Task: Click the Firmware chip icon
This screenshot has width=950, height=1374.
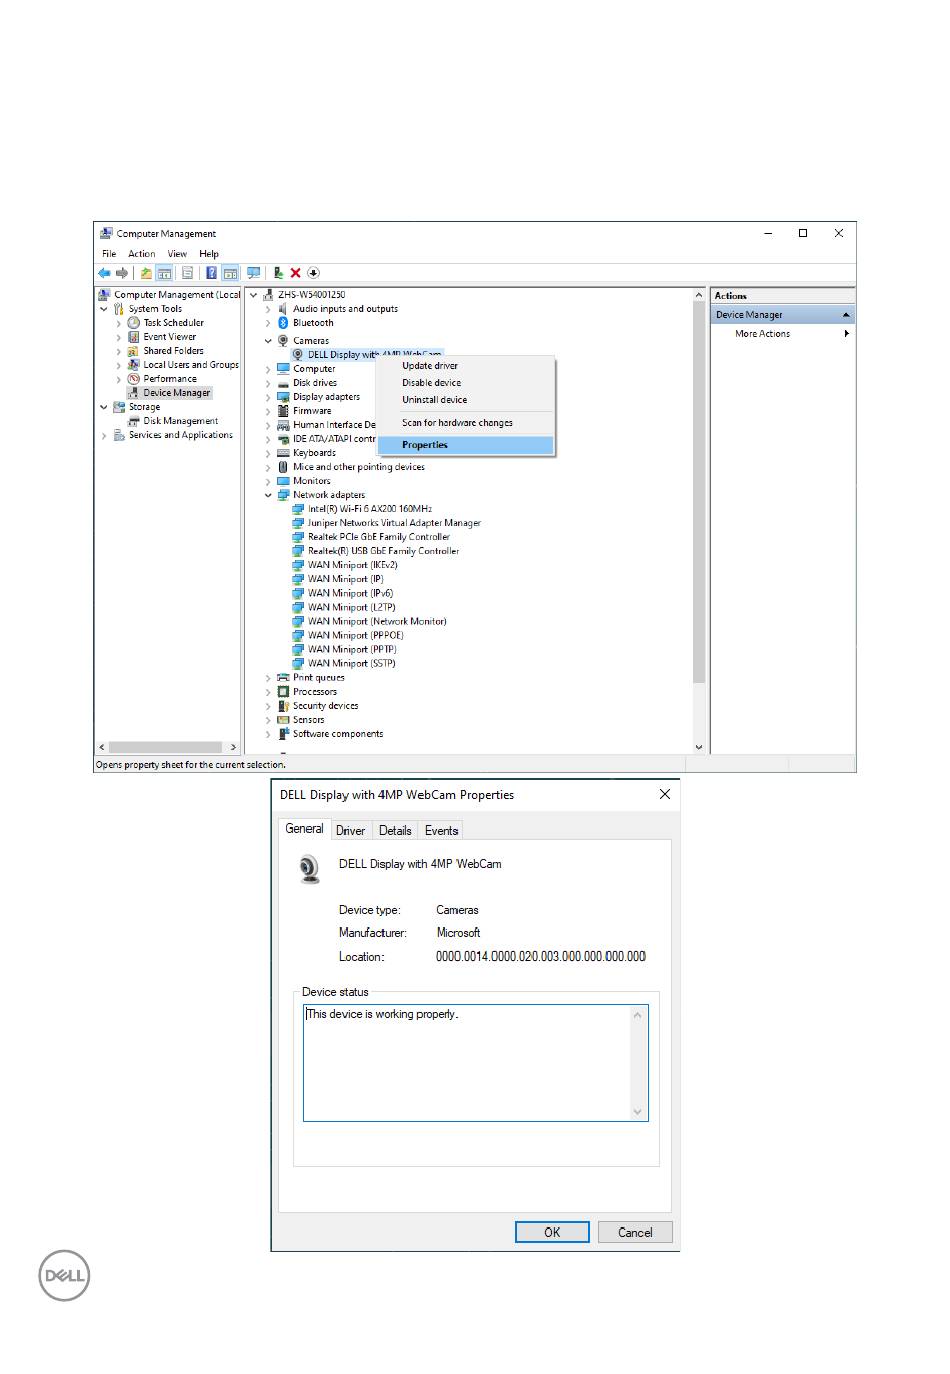Action: pos(283,411)
